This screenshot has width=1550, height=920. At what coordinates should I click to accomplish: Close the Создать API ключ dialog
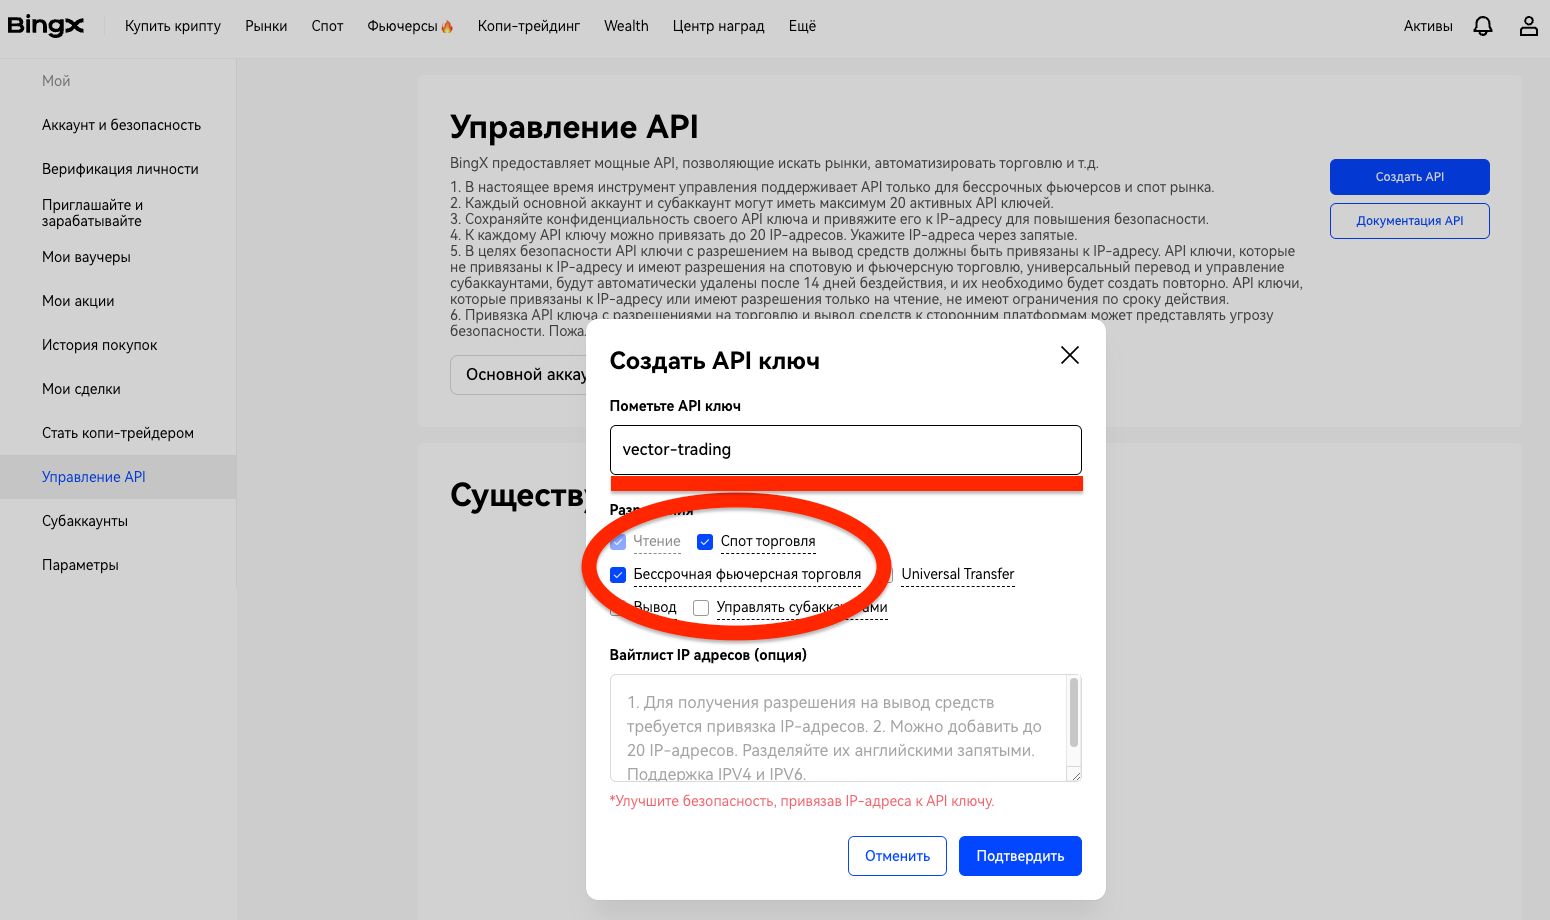pos(1070,355)
